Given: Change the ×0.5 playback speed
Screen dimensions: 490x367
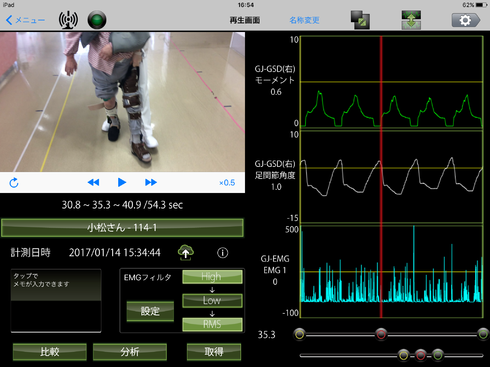Looking at the screenshot, I should coord(227,183).
